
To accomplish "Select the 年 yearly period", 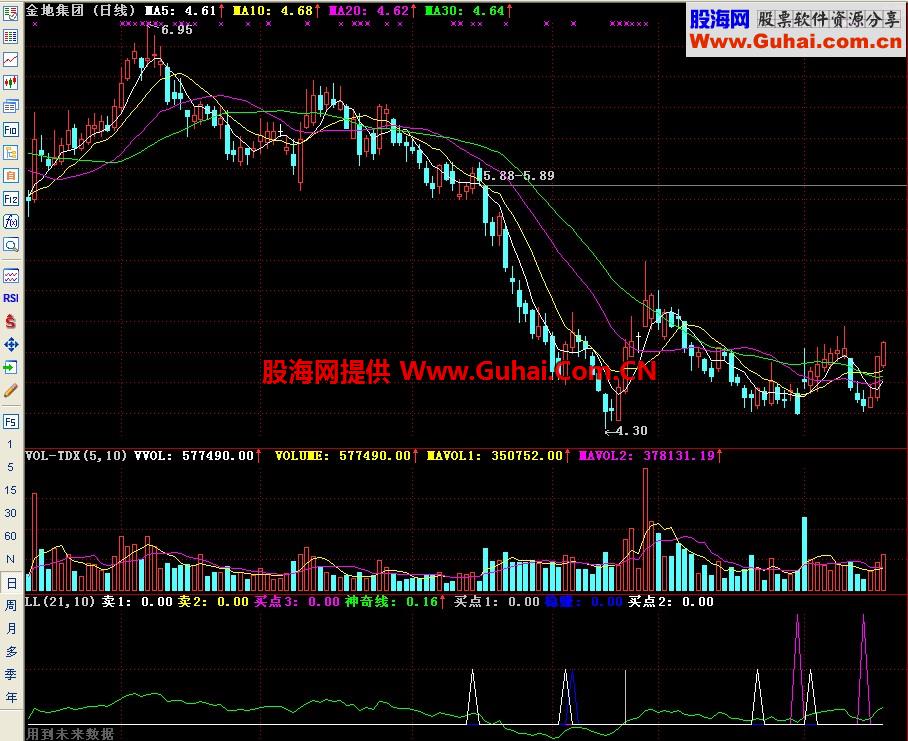I will click(10, 698).
